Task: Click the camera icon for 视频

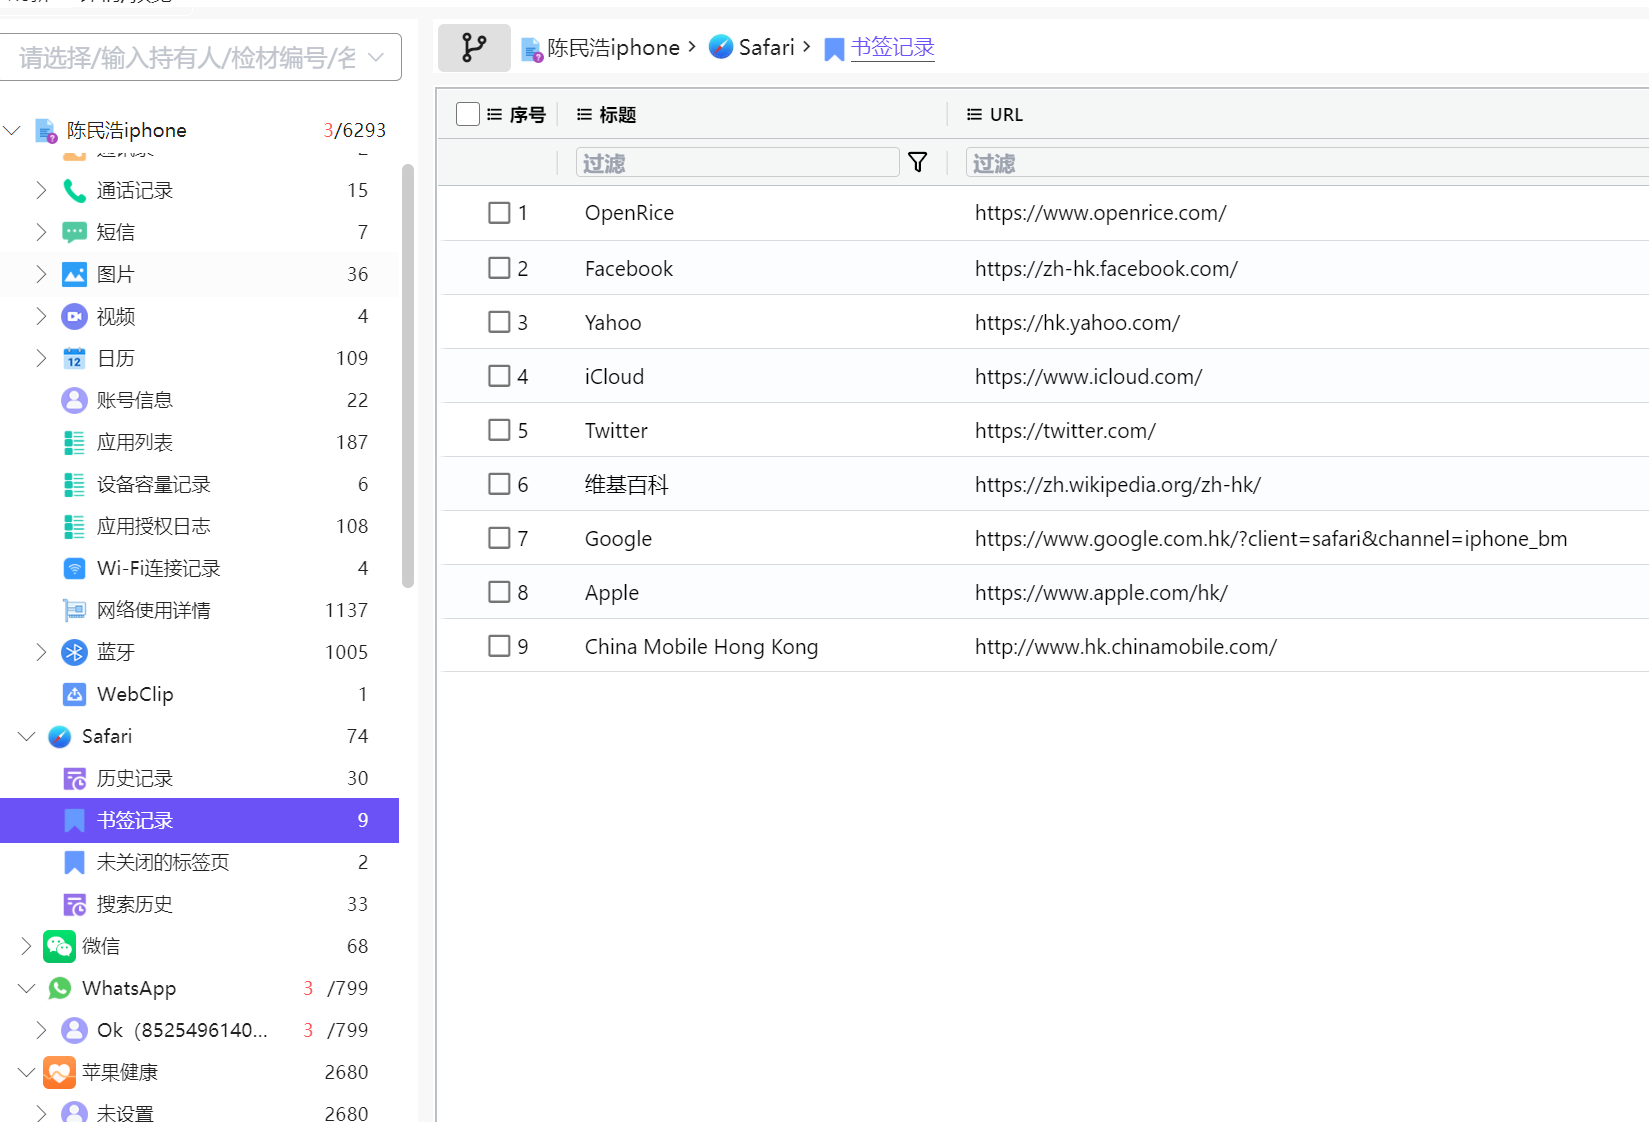Action: pos(74,316)
